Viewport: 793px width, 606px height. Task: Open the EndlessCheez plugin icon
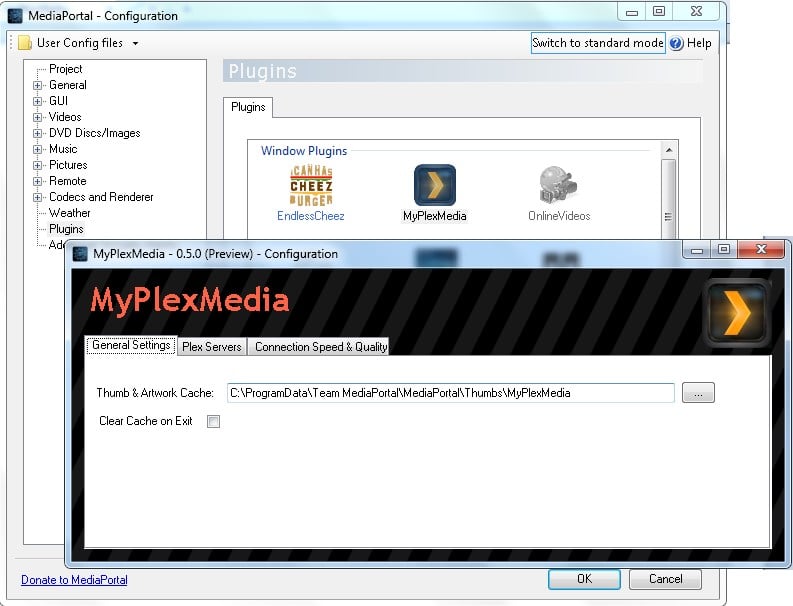[311, 186]
